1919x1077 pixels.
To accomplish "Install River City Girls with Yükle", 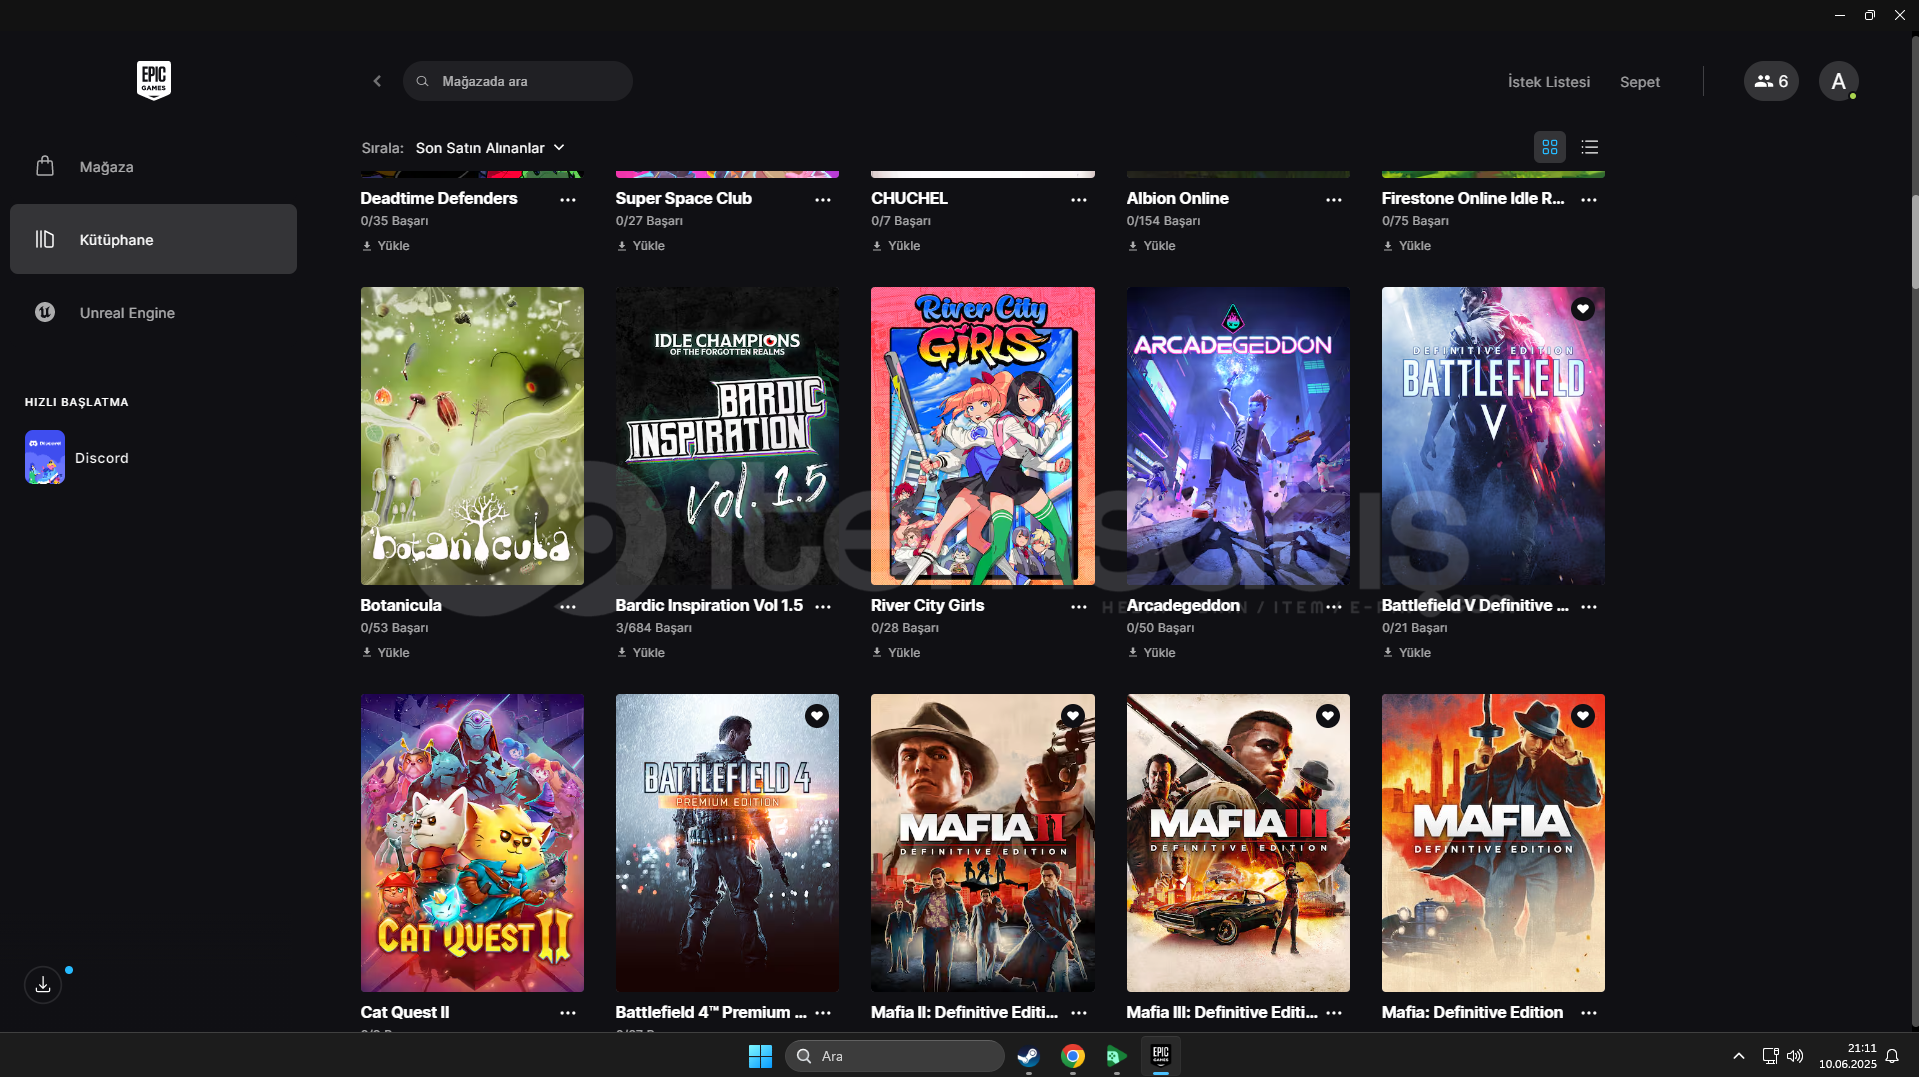I will pyautogui.click(x=896, y=653).
